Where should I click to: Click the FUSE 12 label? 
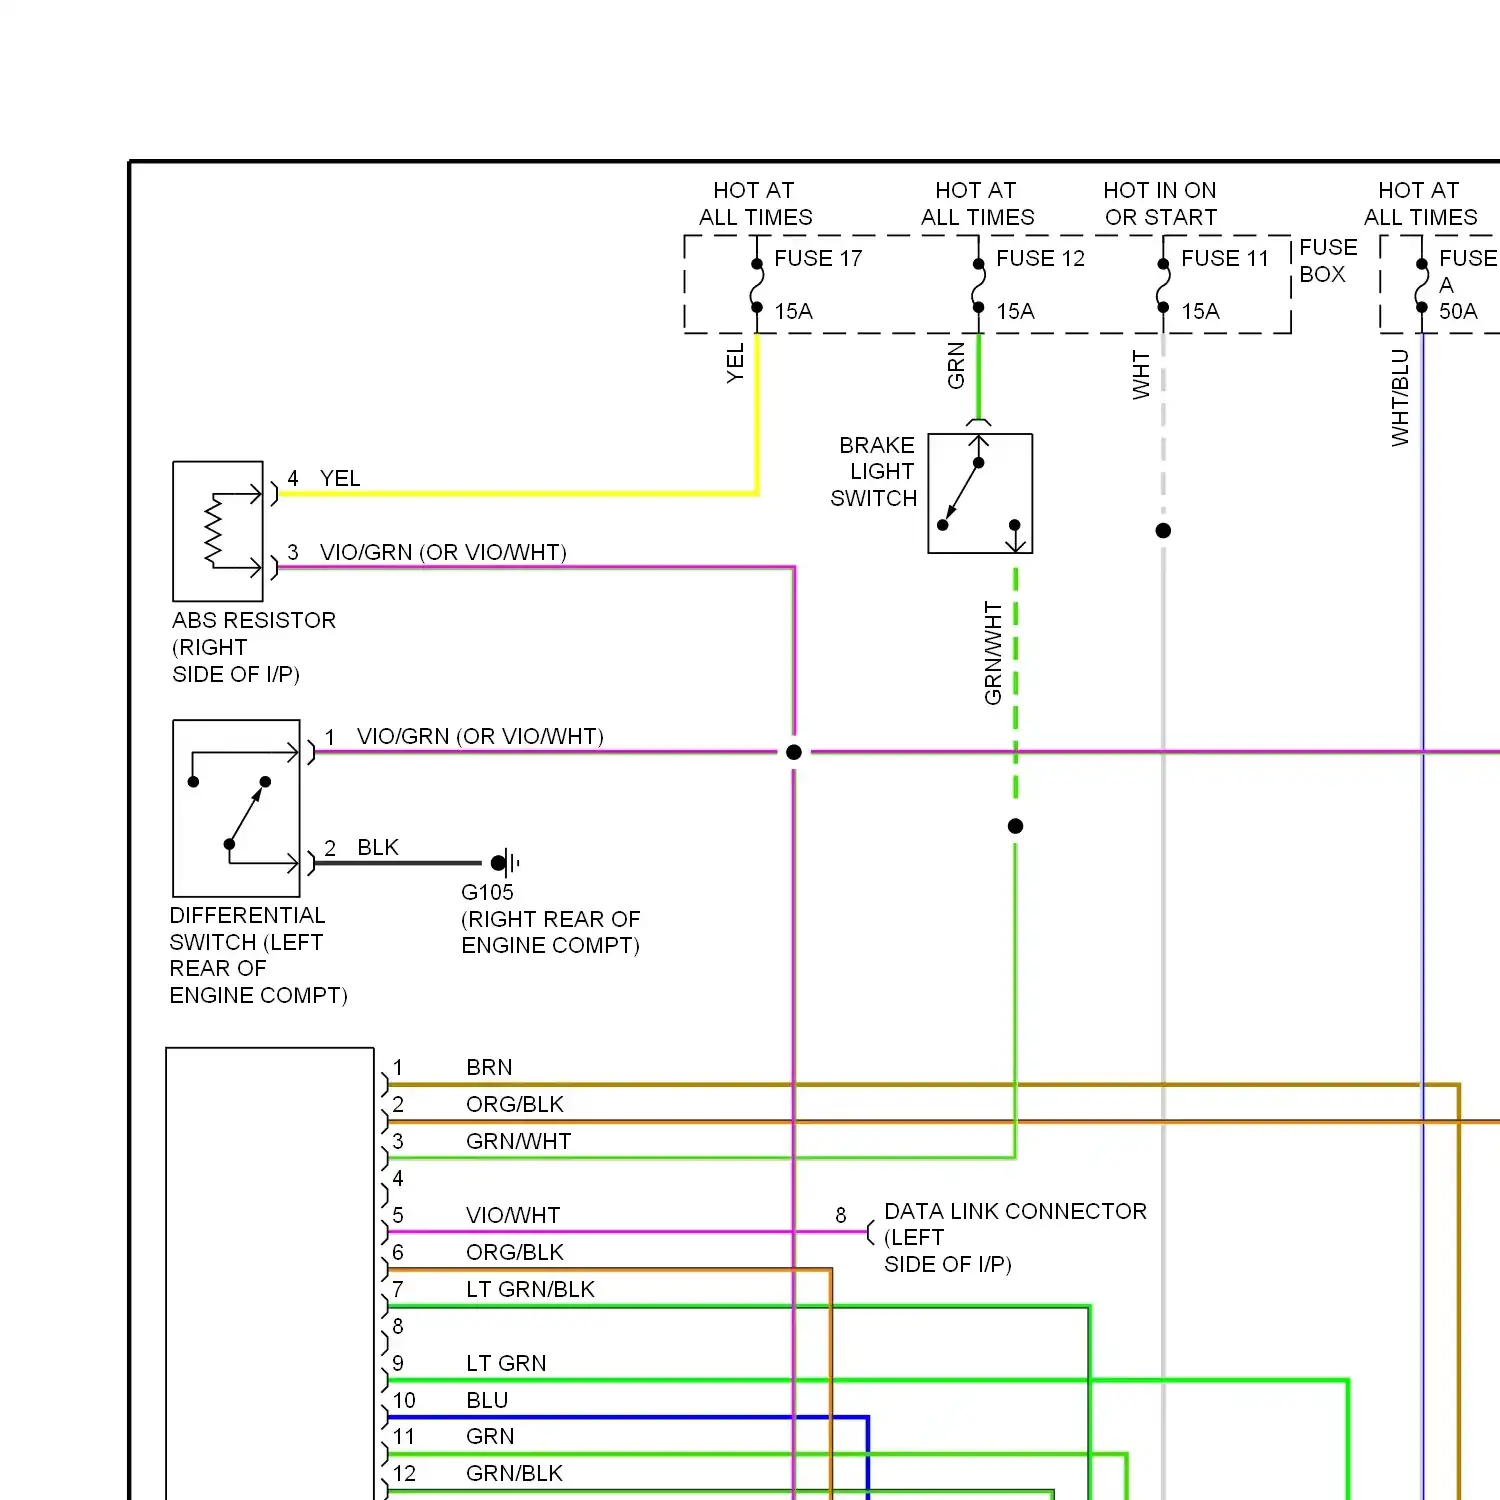(1040, 258)
